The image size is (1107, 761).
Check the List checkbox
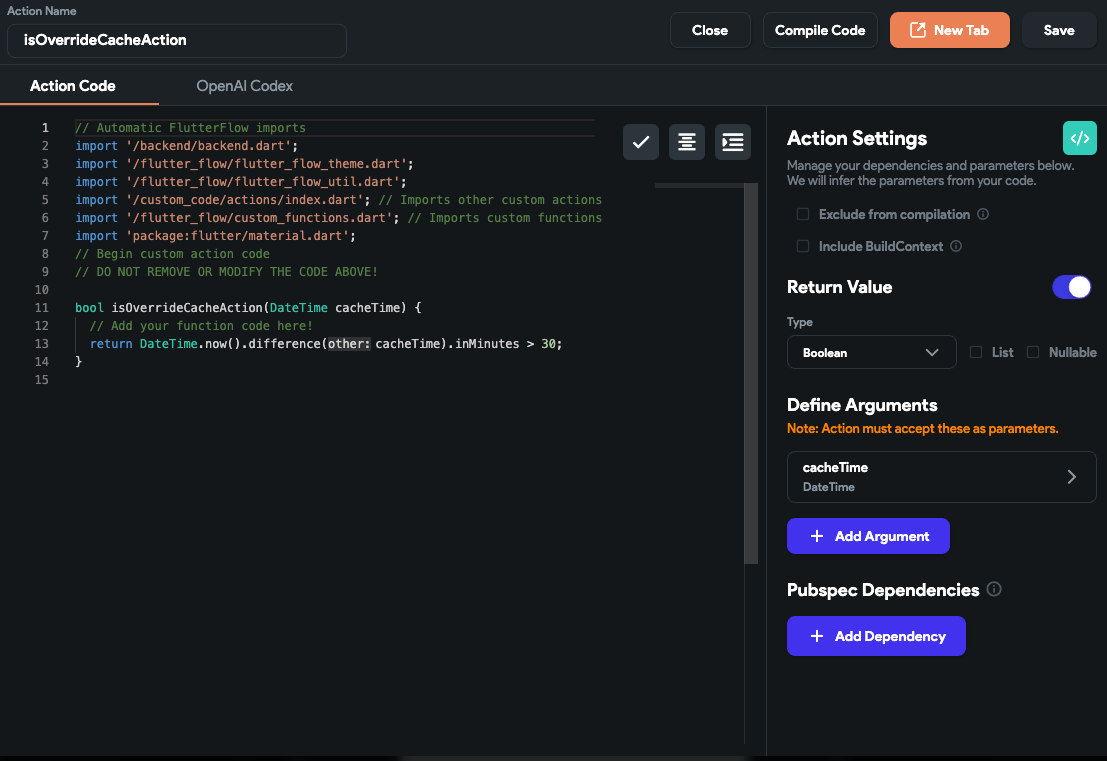pyautogui.click(x=976, y=352)
